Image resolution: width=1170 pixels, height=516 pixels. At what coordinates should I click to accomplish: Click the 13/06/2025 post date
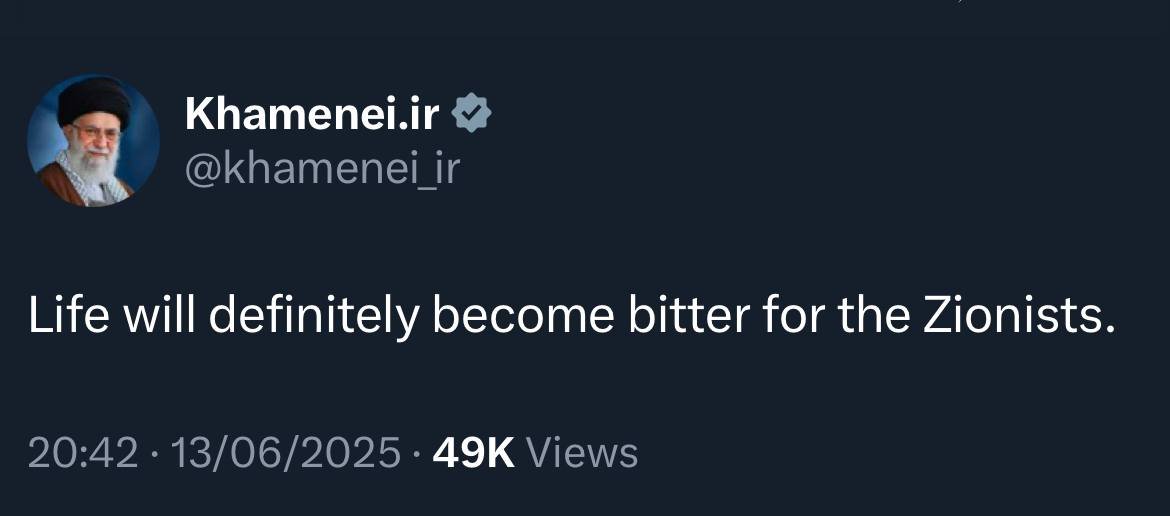[286, 453]
